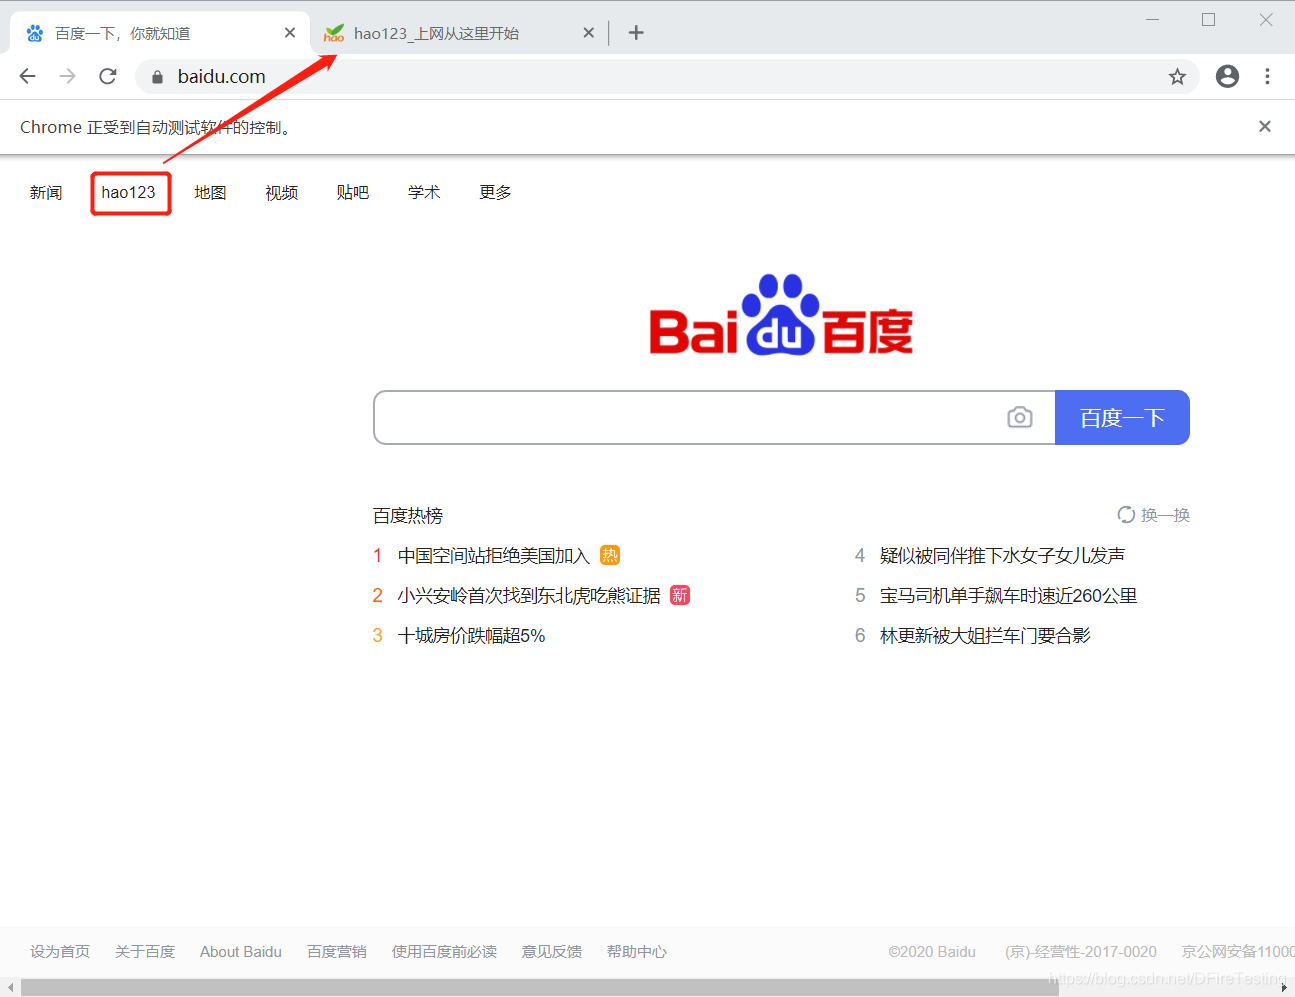Viewport: 1295px width, 997px height.
Task: Click the camera icon in the search box
Action: click(x=1020, y=417)
